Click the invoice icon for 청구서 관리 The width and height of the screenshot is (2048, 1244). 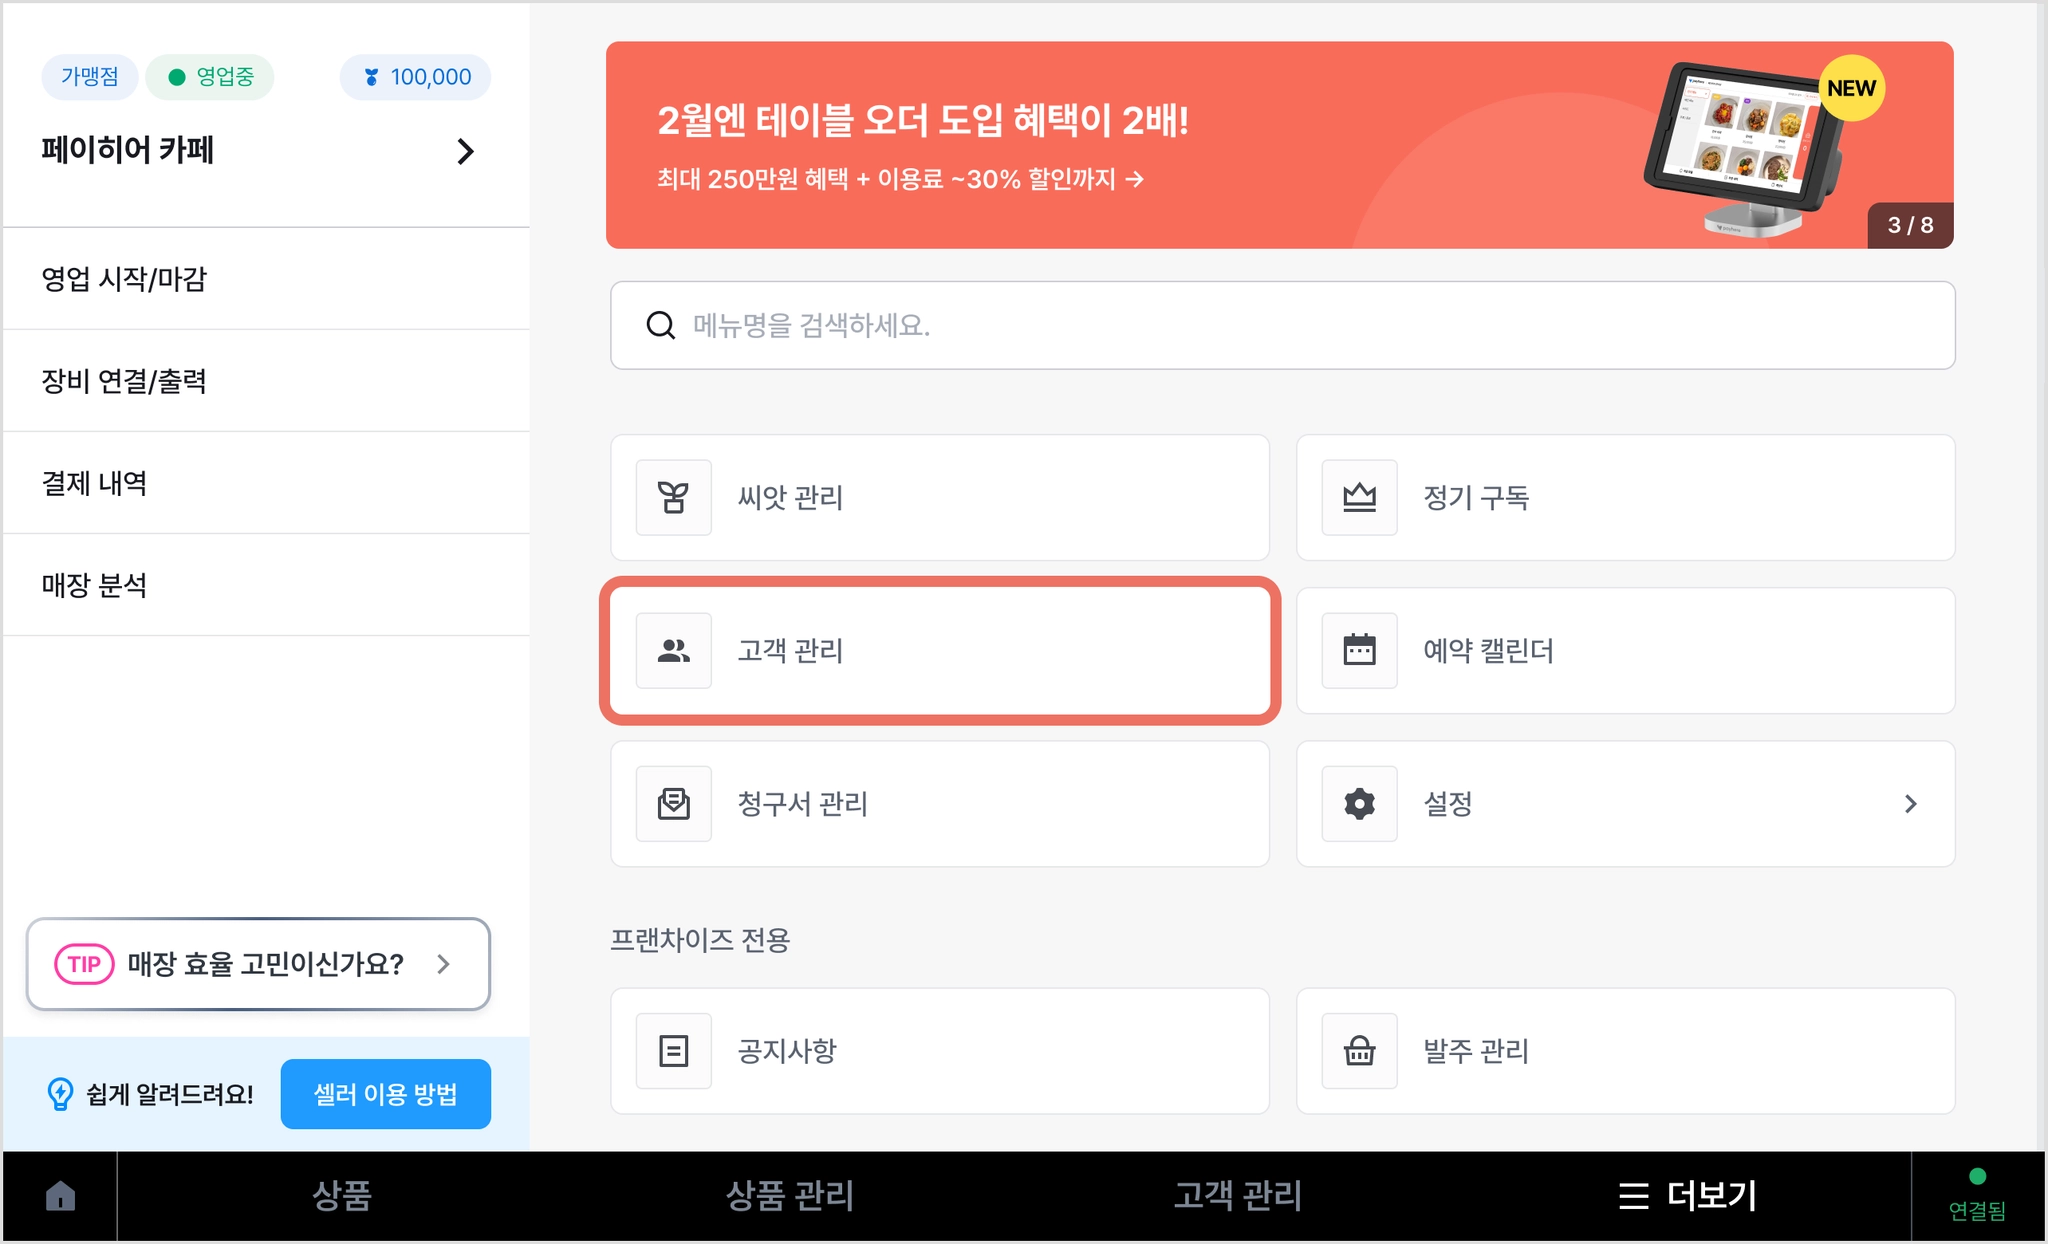673,803
